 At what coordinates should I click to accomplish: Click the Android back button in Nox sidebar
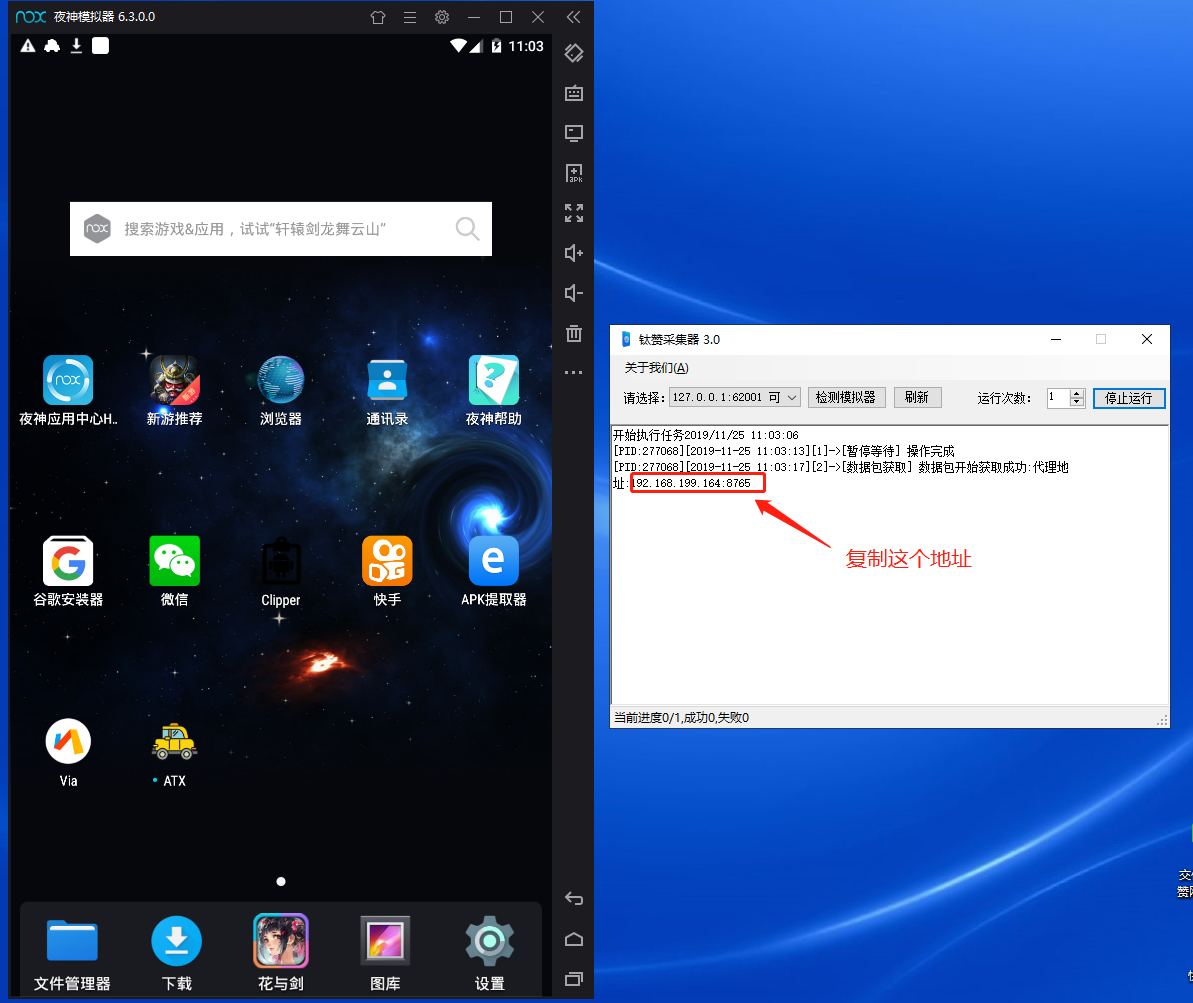tap(574, 899)
